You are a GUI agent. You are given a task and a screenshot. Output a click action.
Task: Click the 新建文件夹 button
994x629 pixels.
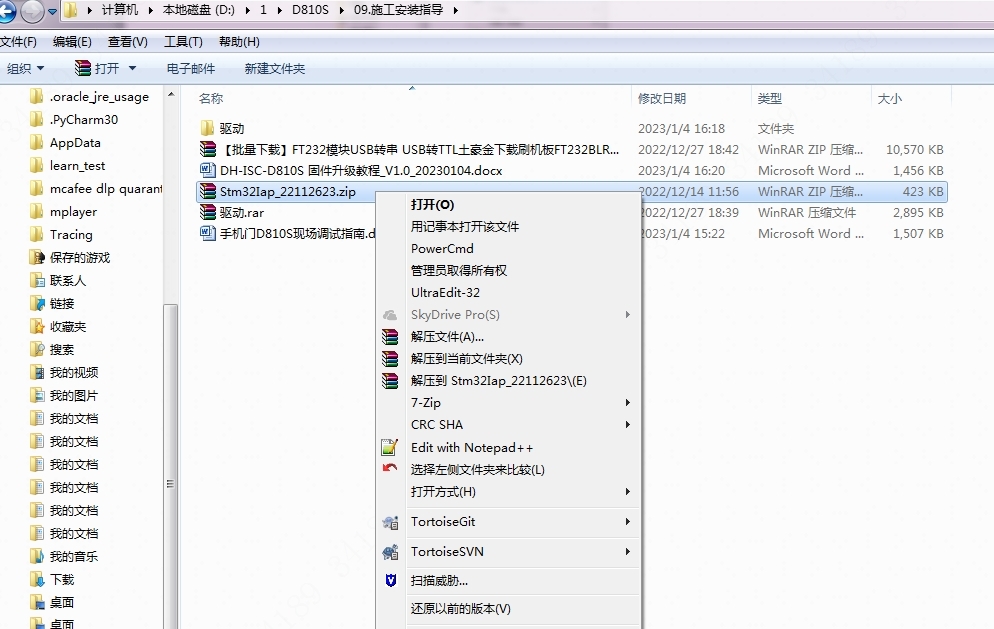275,69
